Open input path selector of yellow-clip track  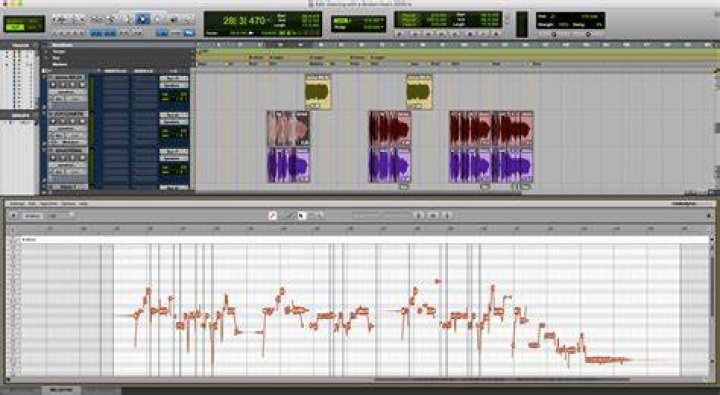(174, 79)
